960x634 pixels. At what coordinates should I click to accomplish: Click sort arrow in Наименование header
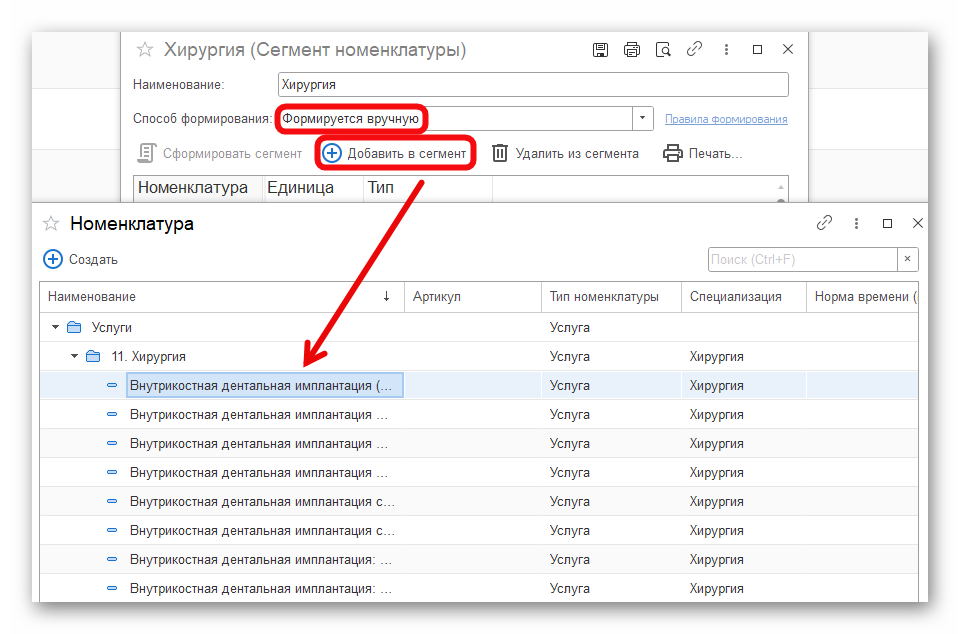click(x=386, y=297)
